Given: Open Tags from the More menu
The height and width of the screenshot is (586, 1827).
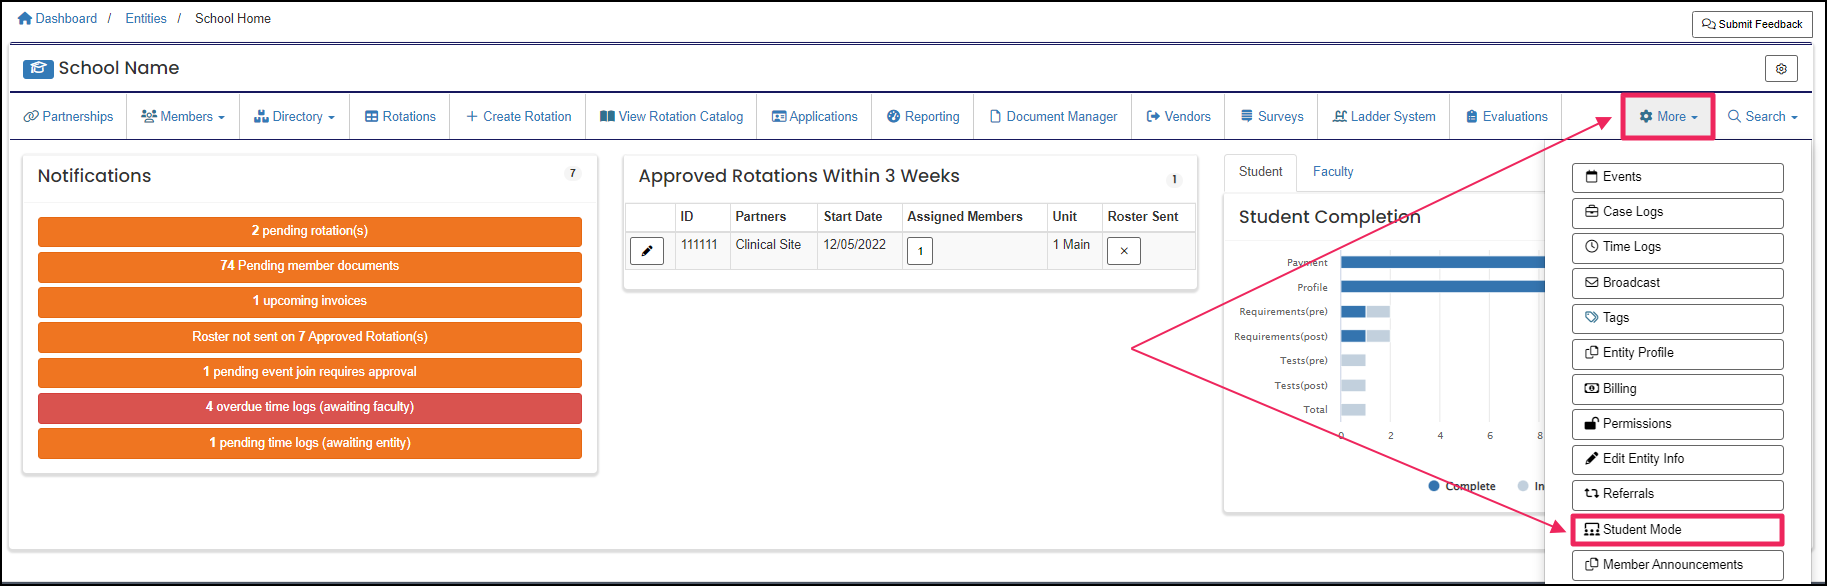Looking at the screenshot, I should pos(1677,318).
